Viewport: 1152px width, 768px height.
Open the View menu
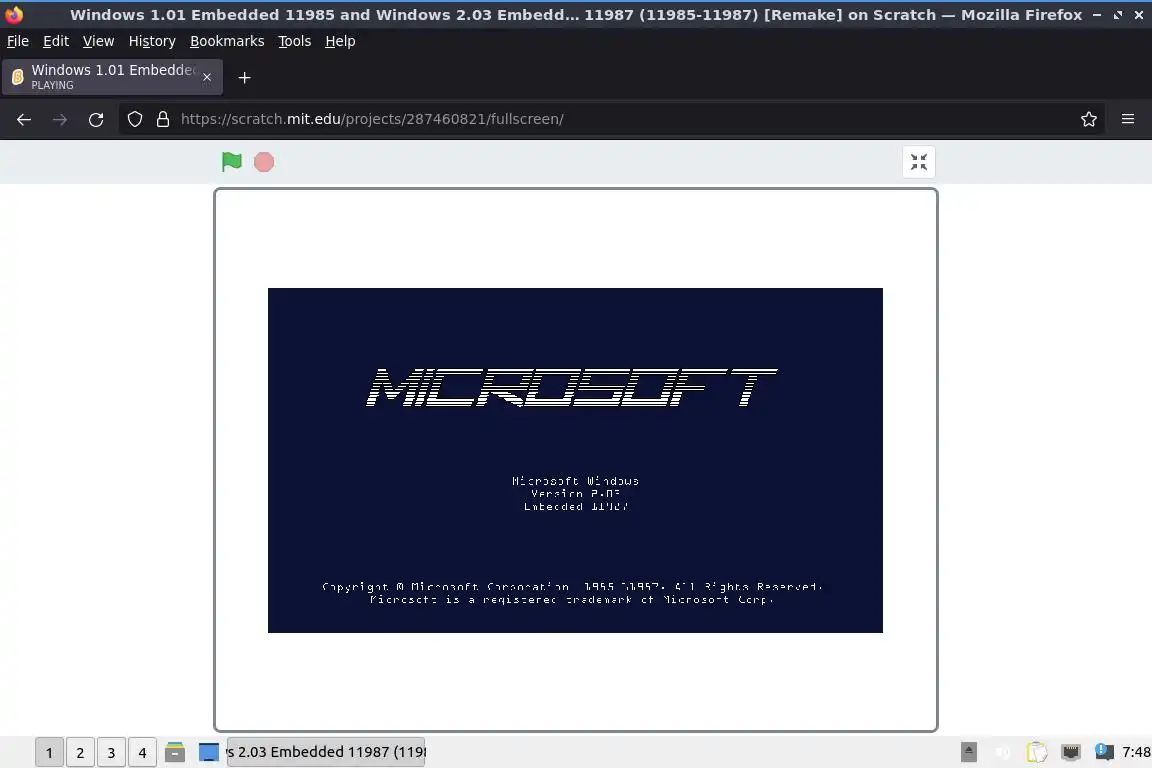[x=98, y=41]
